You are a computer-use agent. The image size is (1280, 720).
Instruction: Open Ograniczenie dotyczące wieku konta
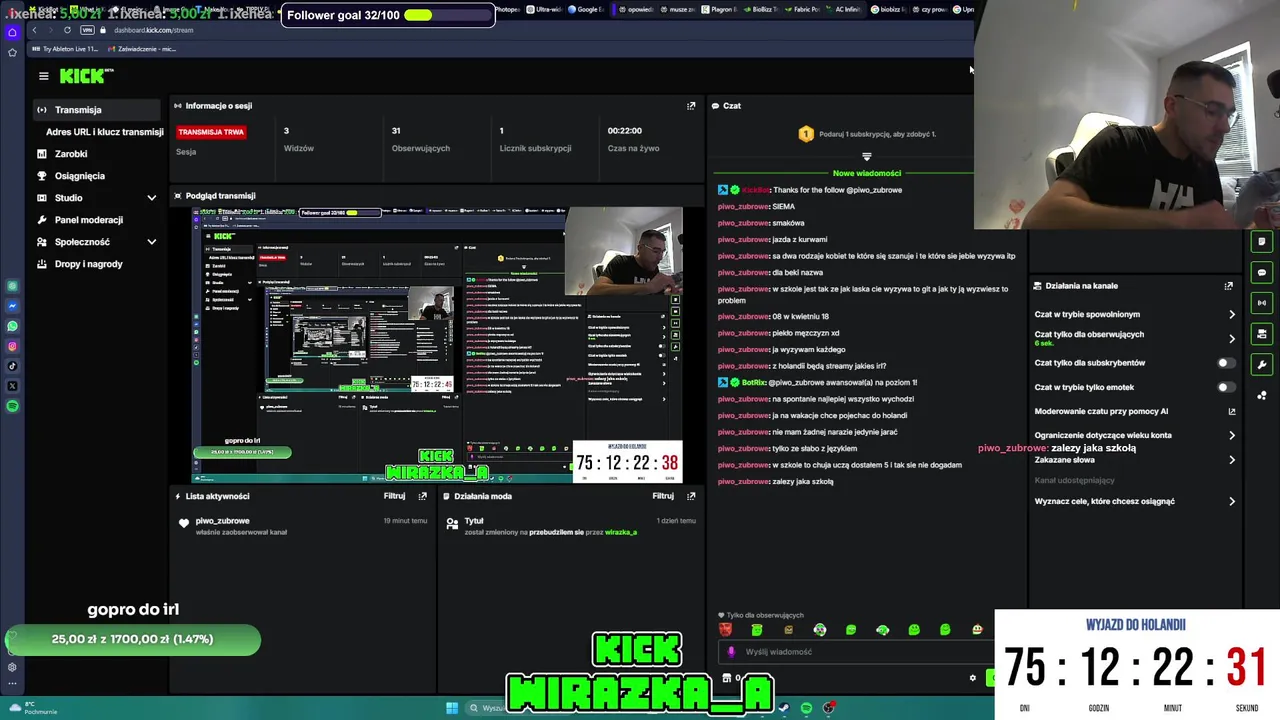pos(1135,435)
